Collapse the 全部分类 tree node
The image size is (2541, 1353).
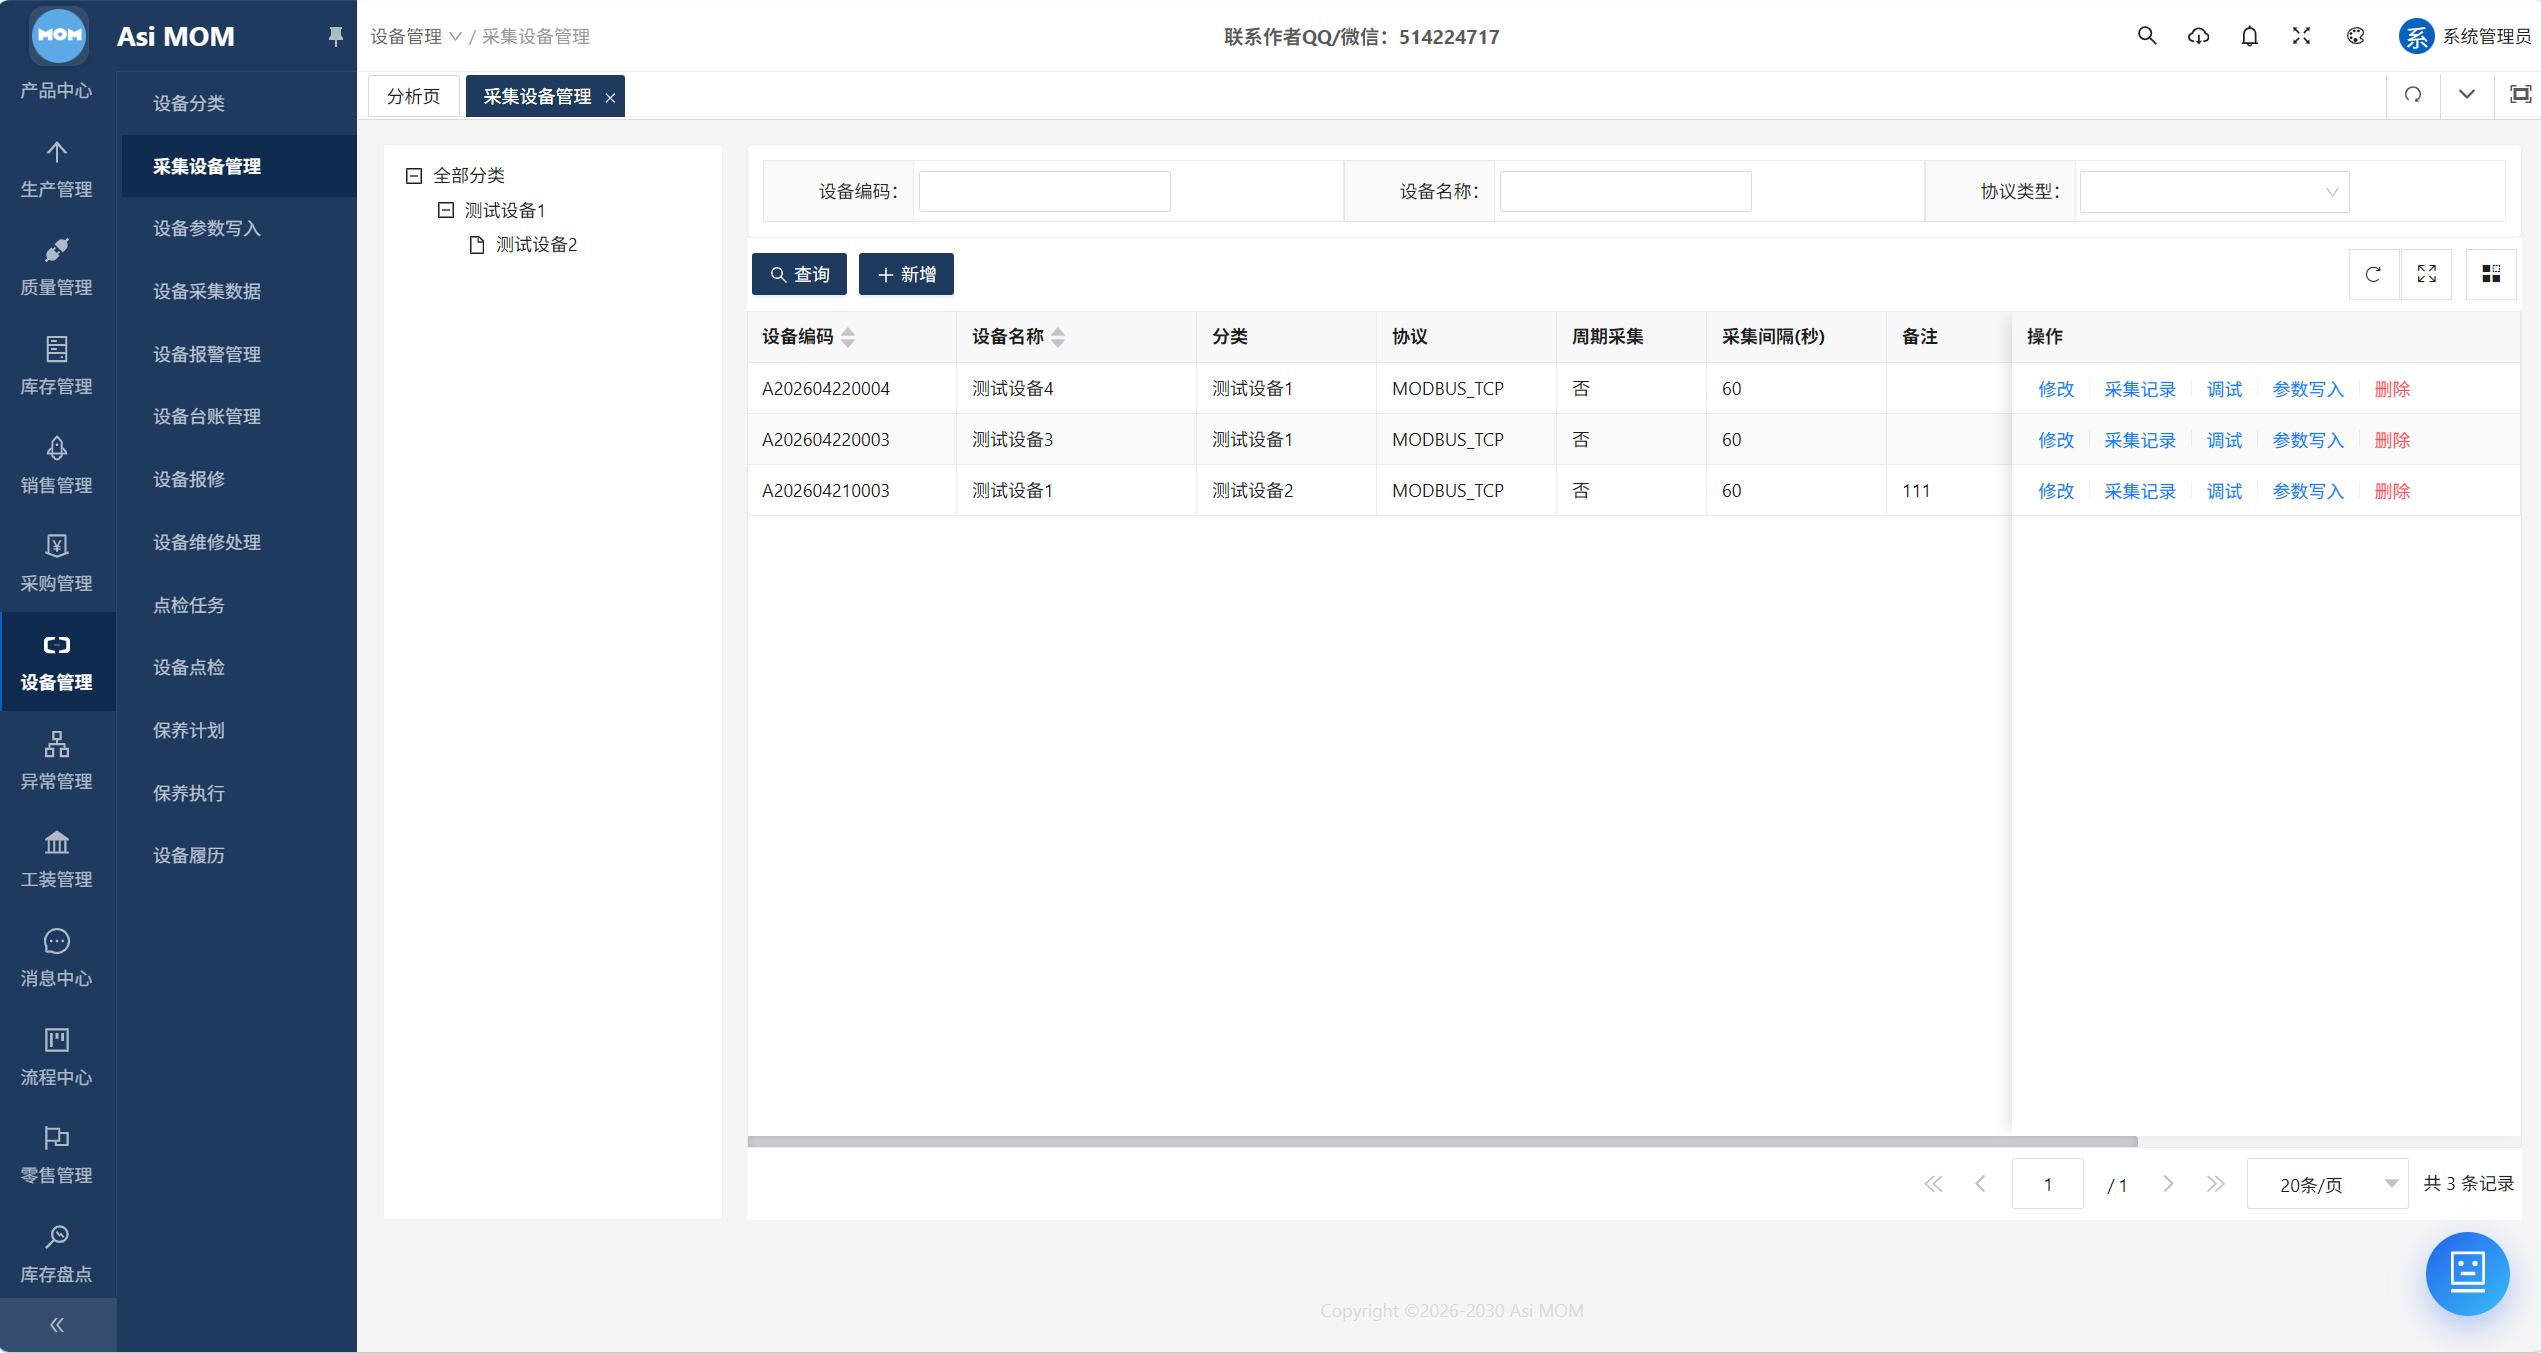pos(414,176)
